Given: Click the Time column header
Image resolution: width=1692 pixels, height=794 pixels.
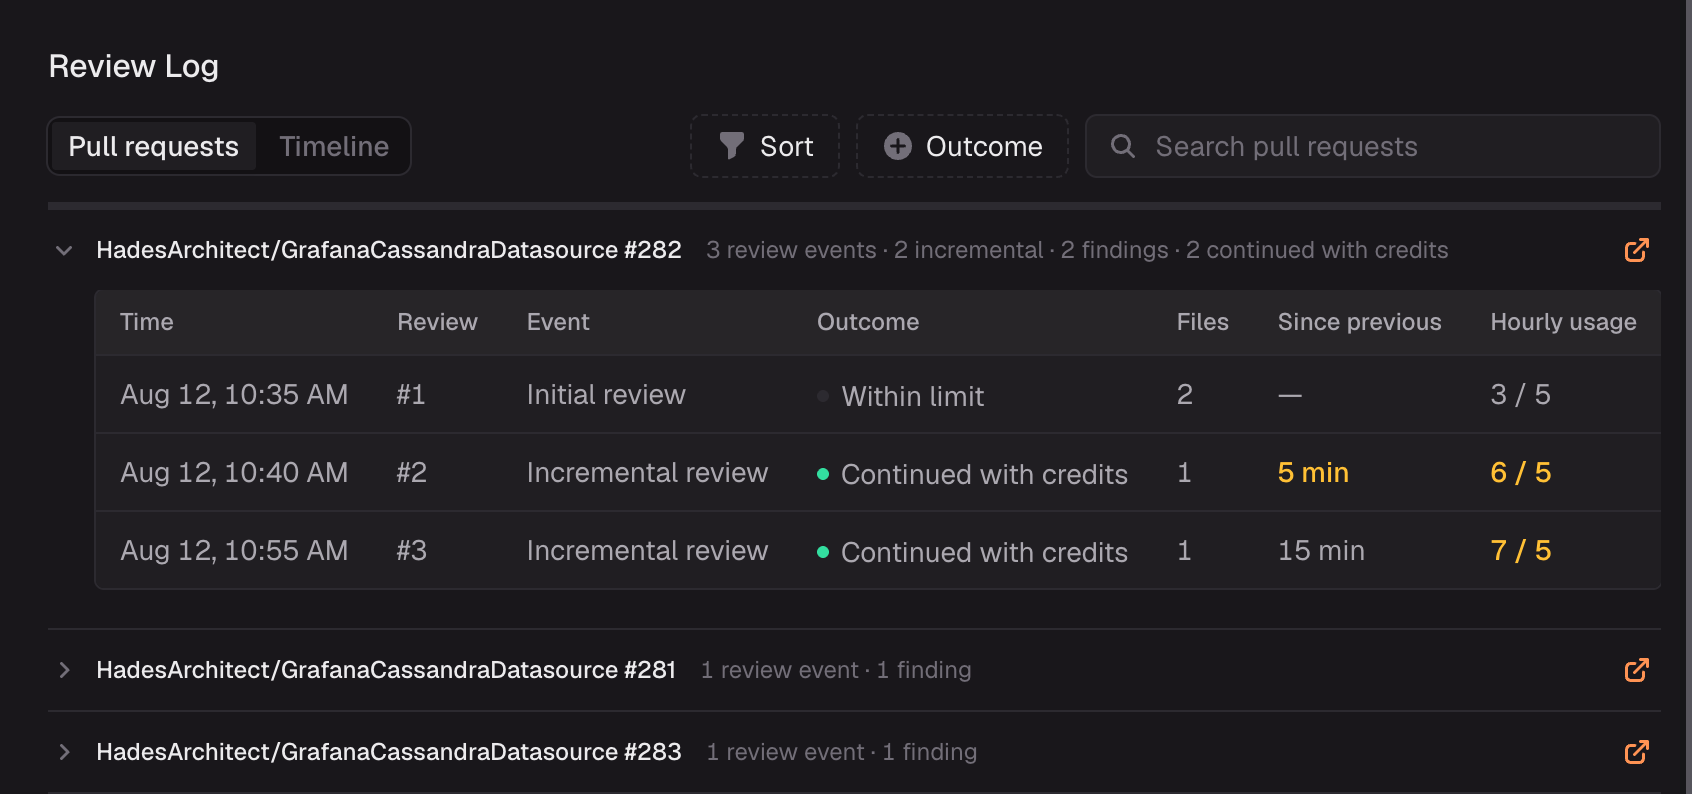Looking at the screenshot, I should tap(147, 322).
